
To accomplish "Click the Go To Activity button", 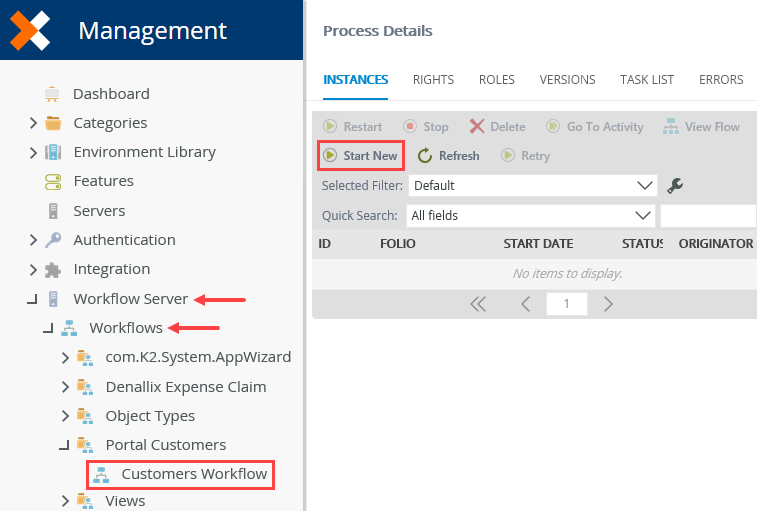I will click(x=595, y=127).
